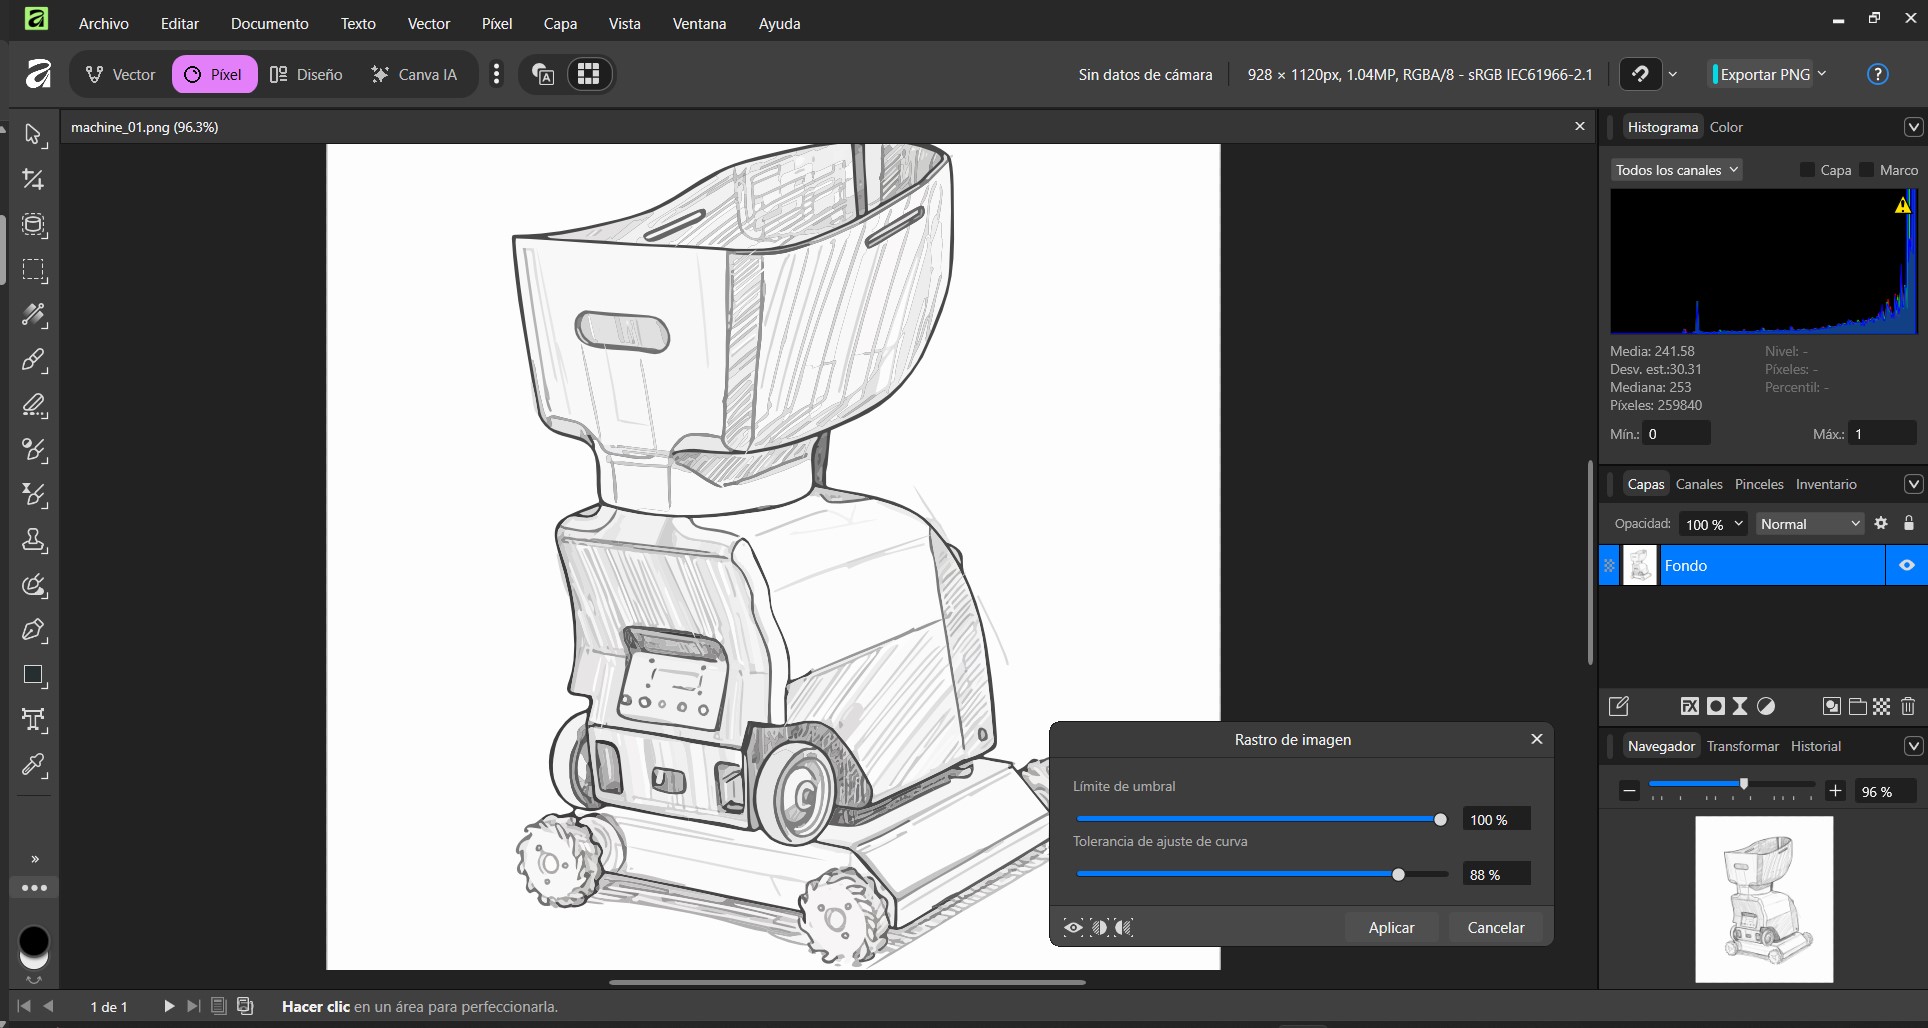Switch to the Canales tab
Viewport: 1928px width, 1028px height.
point(1699,484)
